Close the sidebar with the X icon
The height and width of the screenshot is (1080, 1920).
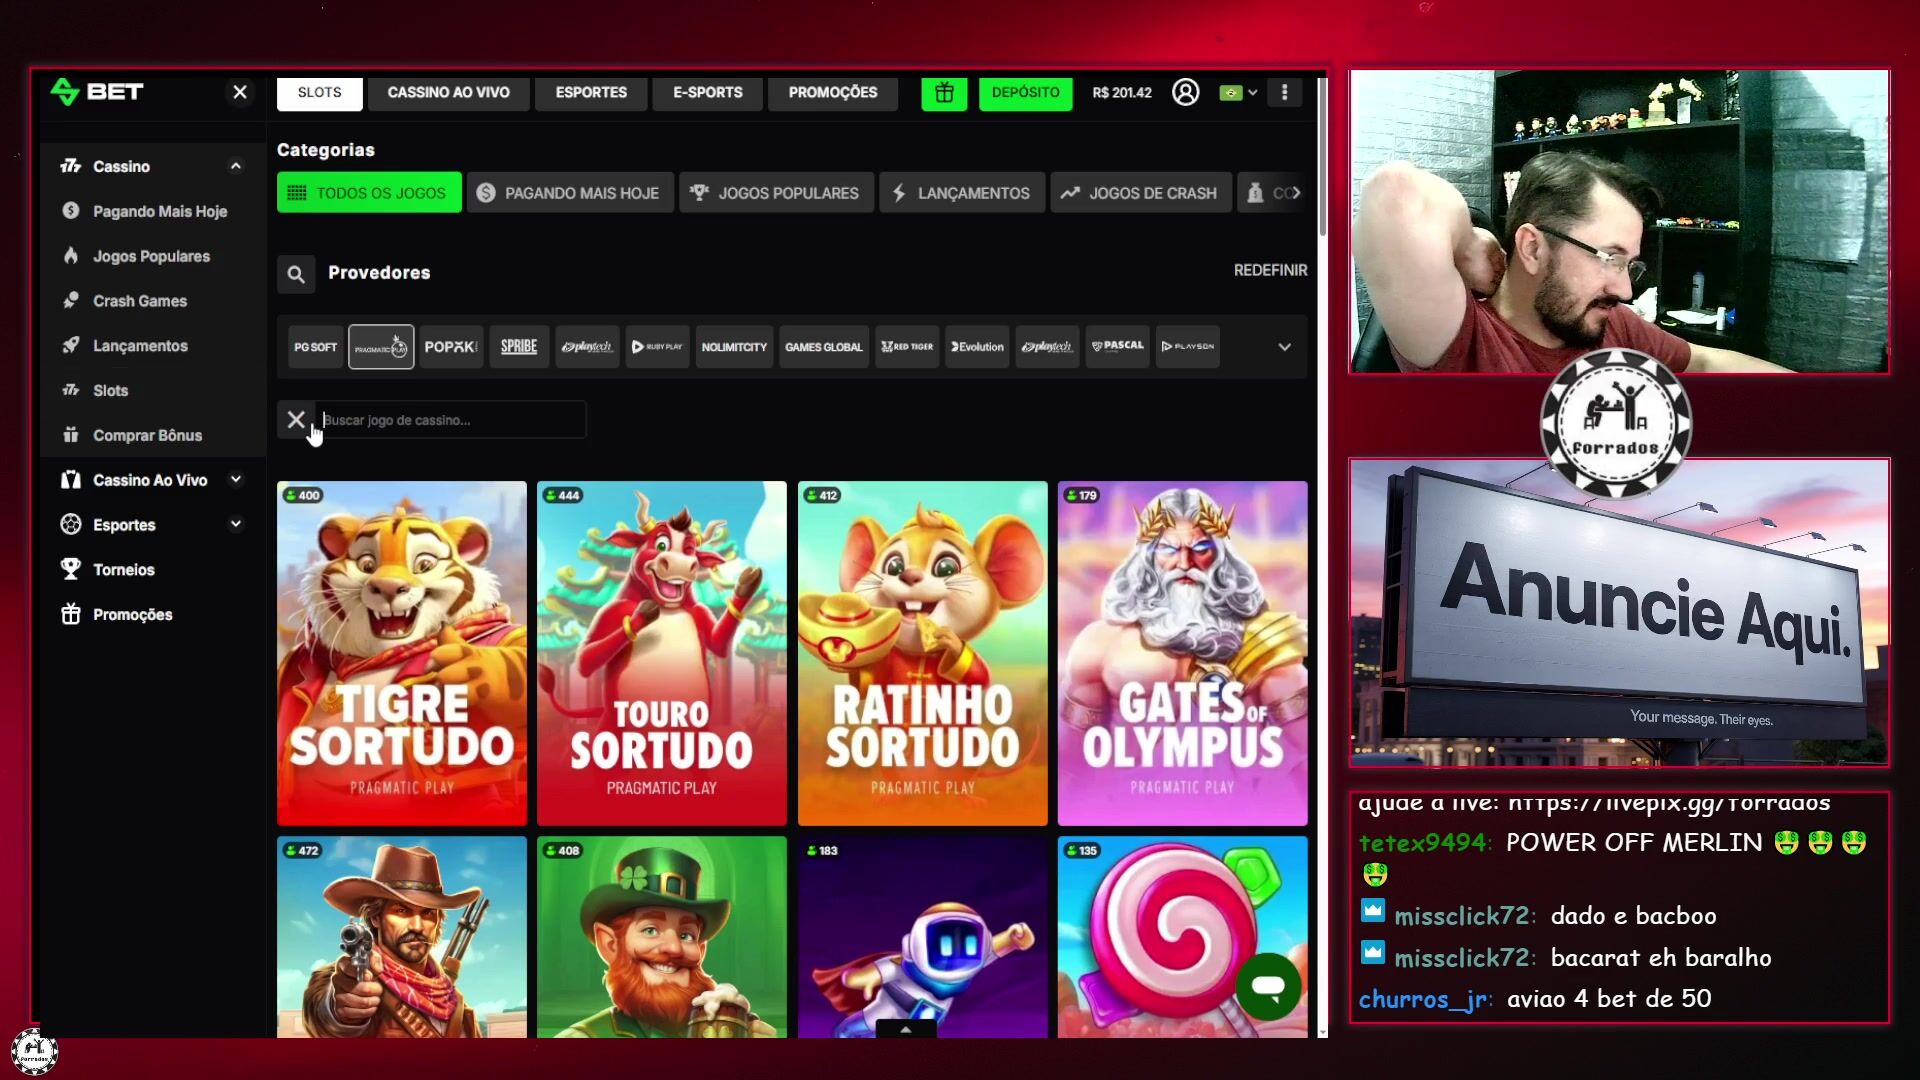tap(240, 92)
